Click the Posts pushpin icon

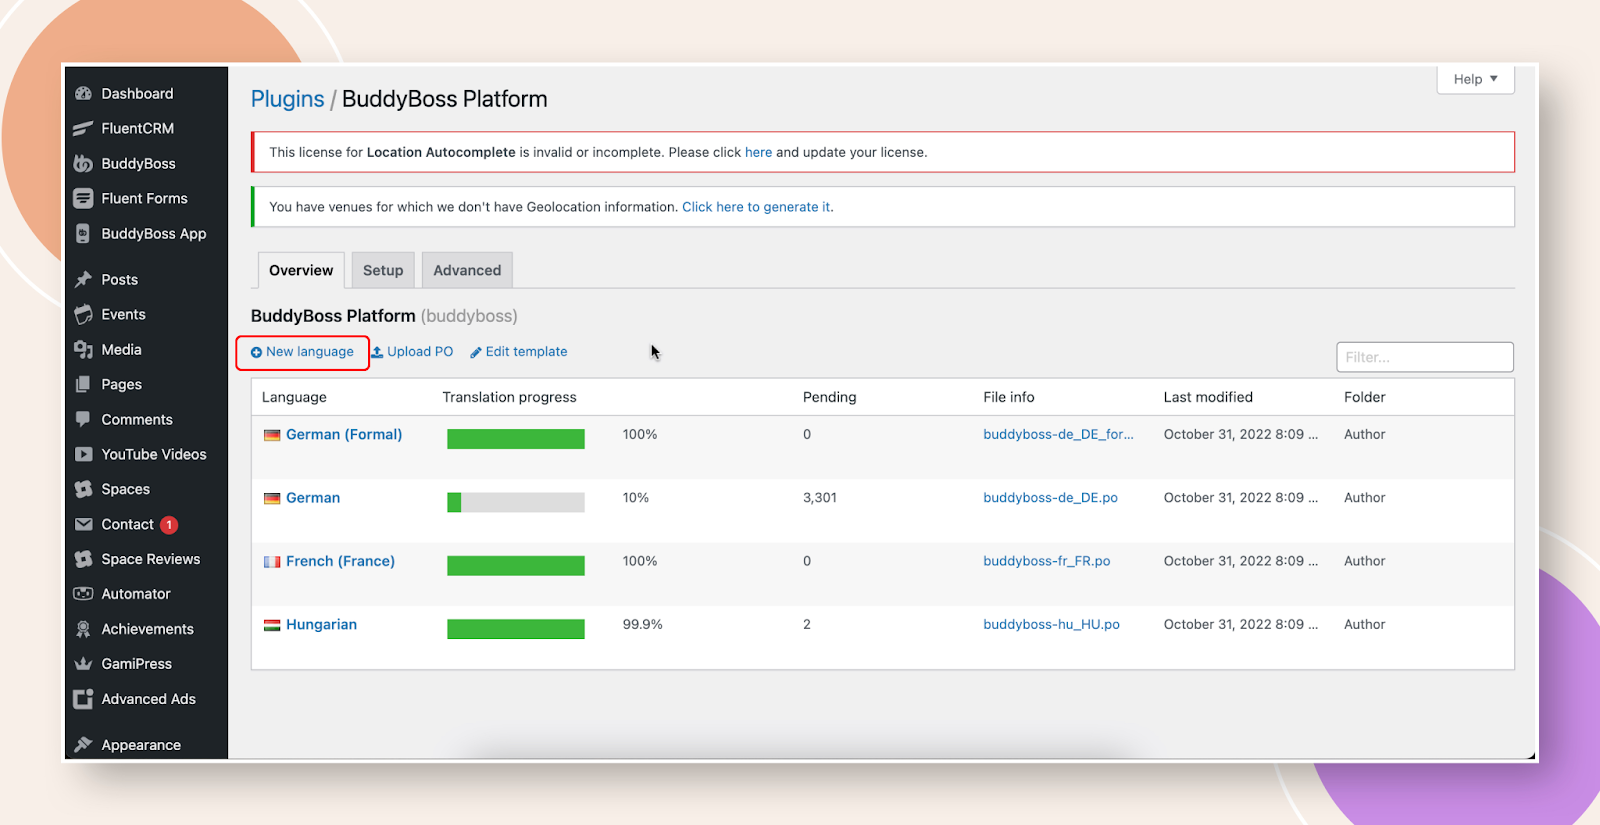(84, 280)
